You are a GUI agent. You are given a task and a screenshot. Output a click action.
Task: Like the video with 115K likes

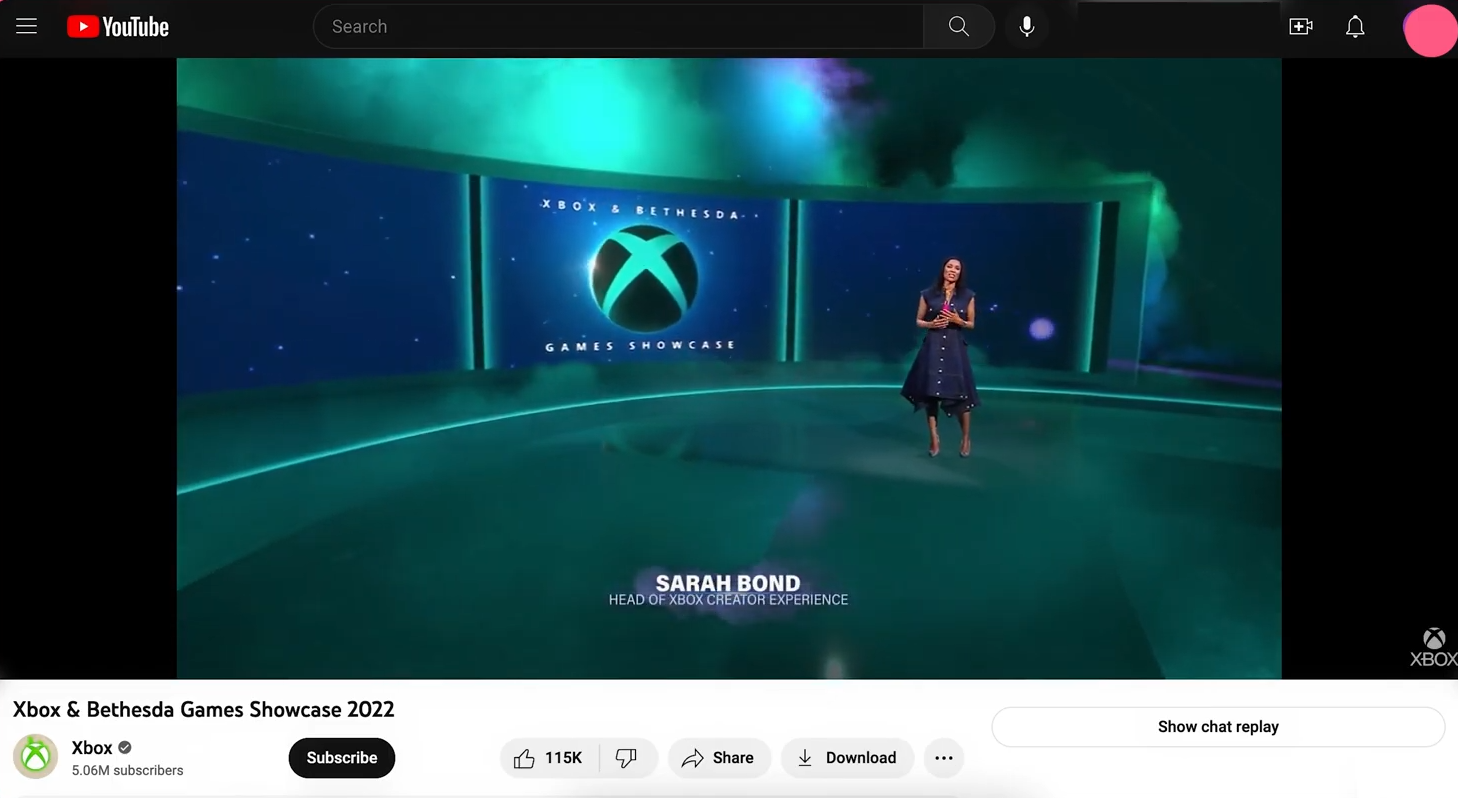[x=549, y=758]
